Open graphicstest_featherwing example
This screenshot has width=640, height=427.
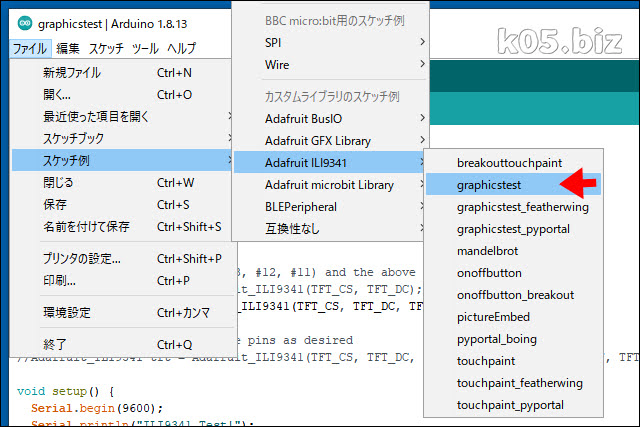(x=513, y=207)
